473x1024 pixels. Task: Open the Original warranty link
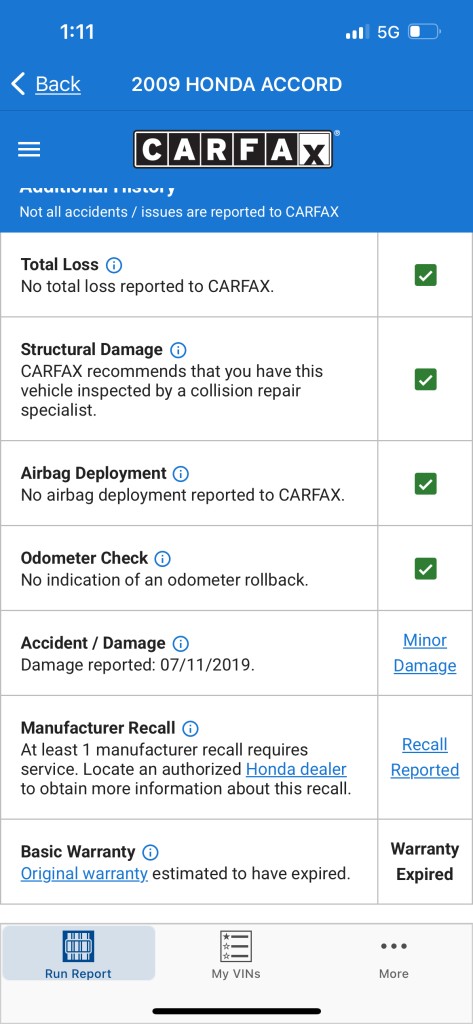[84, 874]
